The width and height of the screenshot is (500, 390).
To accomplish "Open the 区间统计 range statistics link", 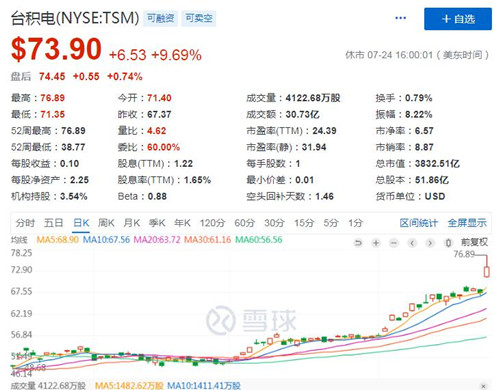I will coord(419,223).
